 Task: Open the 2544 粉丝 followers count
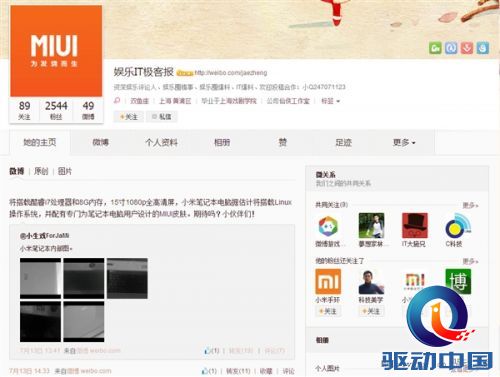(56, 111)
